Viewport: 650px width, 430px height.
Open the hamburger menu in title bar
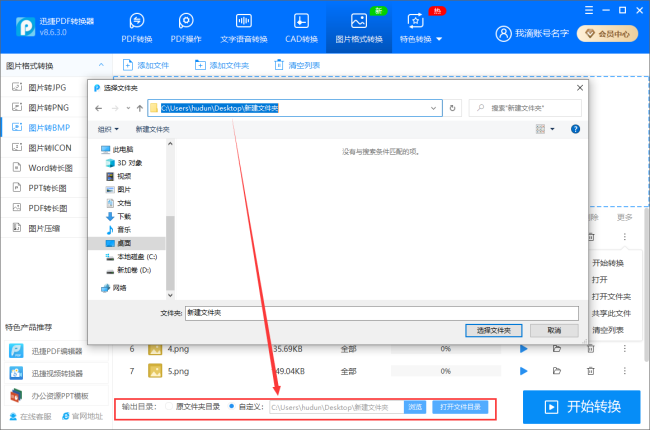(589, 10)
